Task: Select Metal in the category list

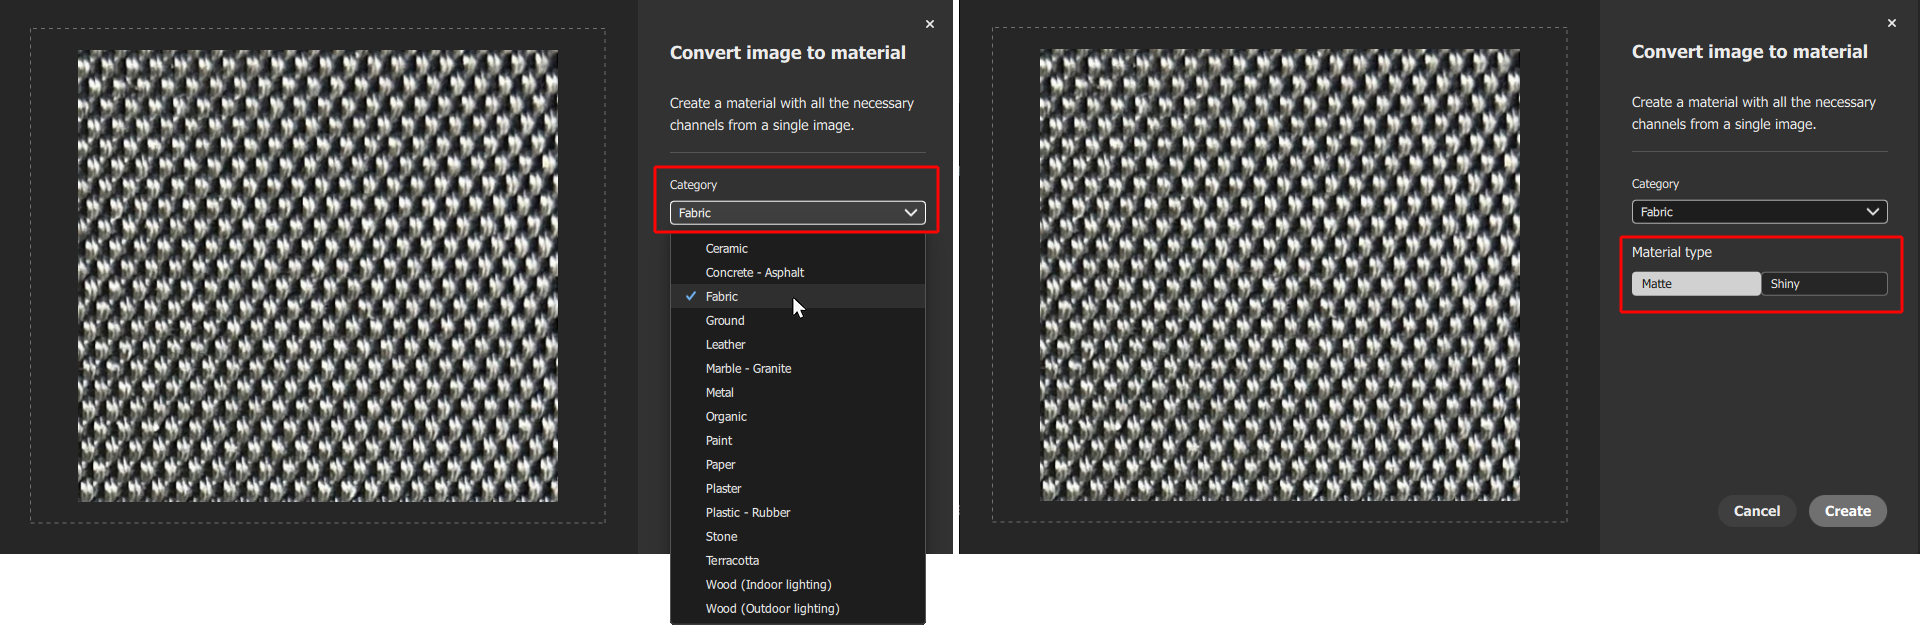Action: pos(719,393)
